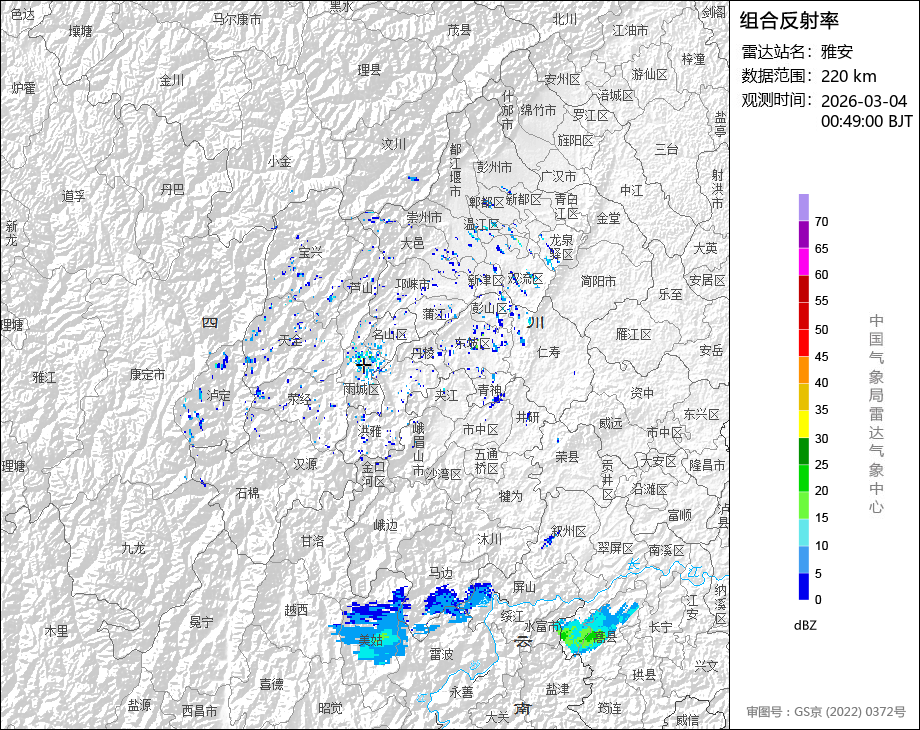Image resolution: width=920 pixels, height=730 pixels.
Task: Click the 金堂 label
Action: click(x=608, y=218)
